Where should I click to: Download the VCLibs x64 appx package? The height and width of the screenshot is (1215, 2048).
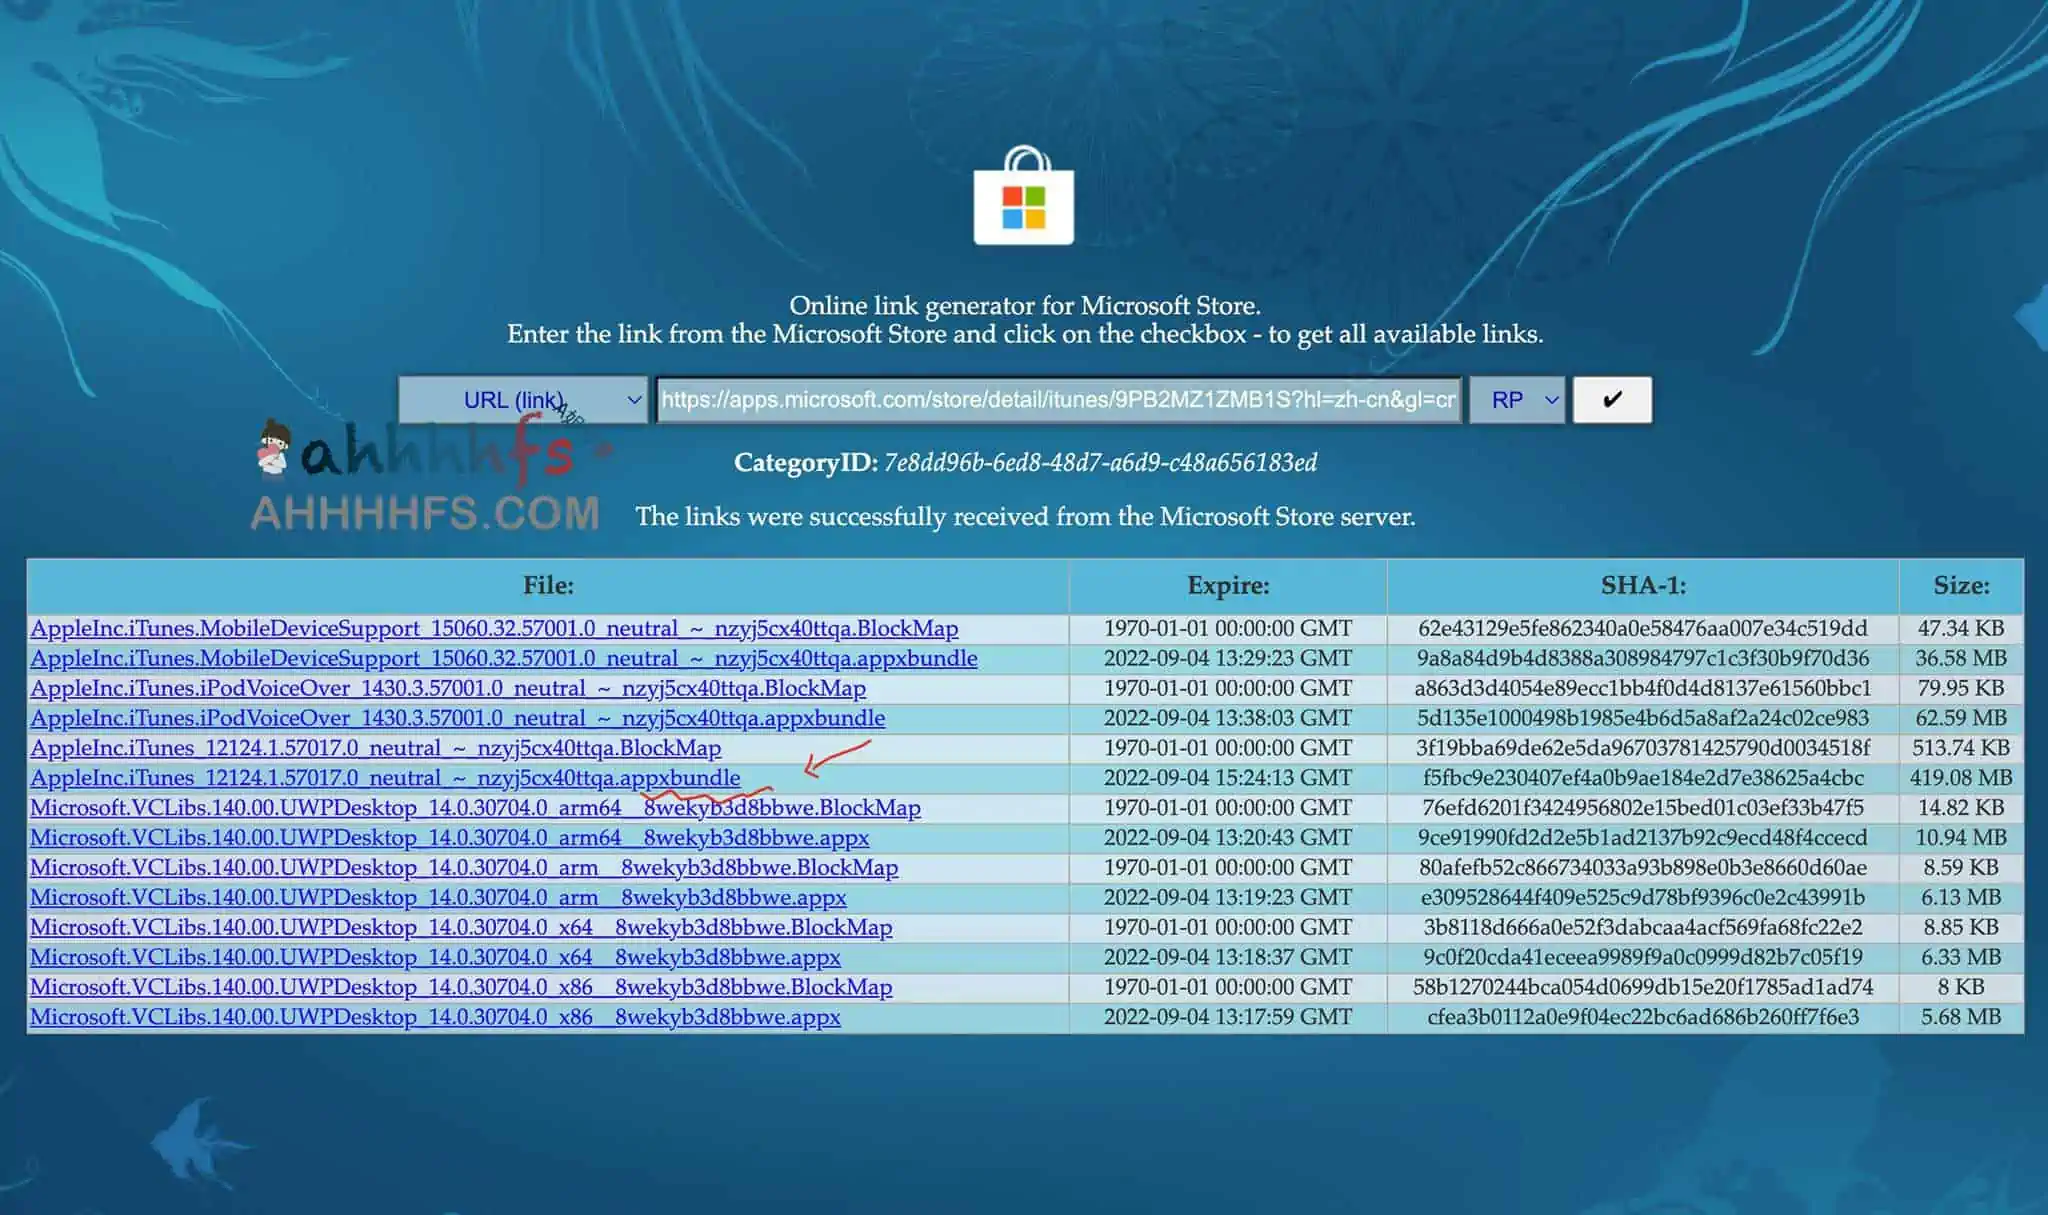tap(435, 957)
